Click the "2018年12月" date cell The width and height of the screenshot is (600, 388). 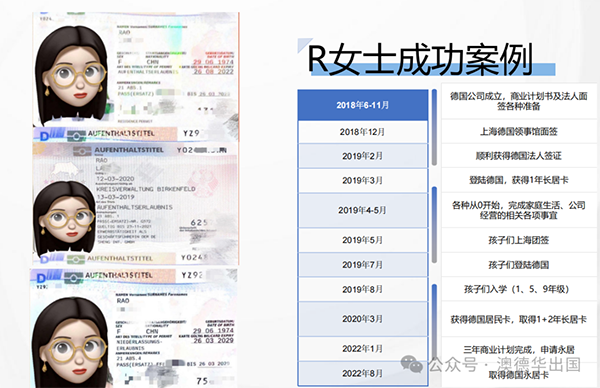tap(363, 132)
